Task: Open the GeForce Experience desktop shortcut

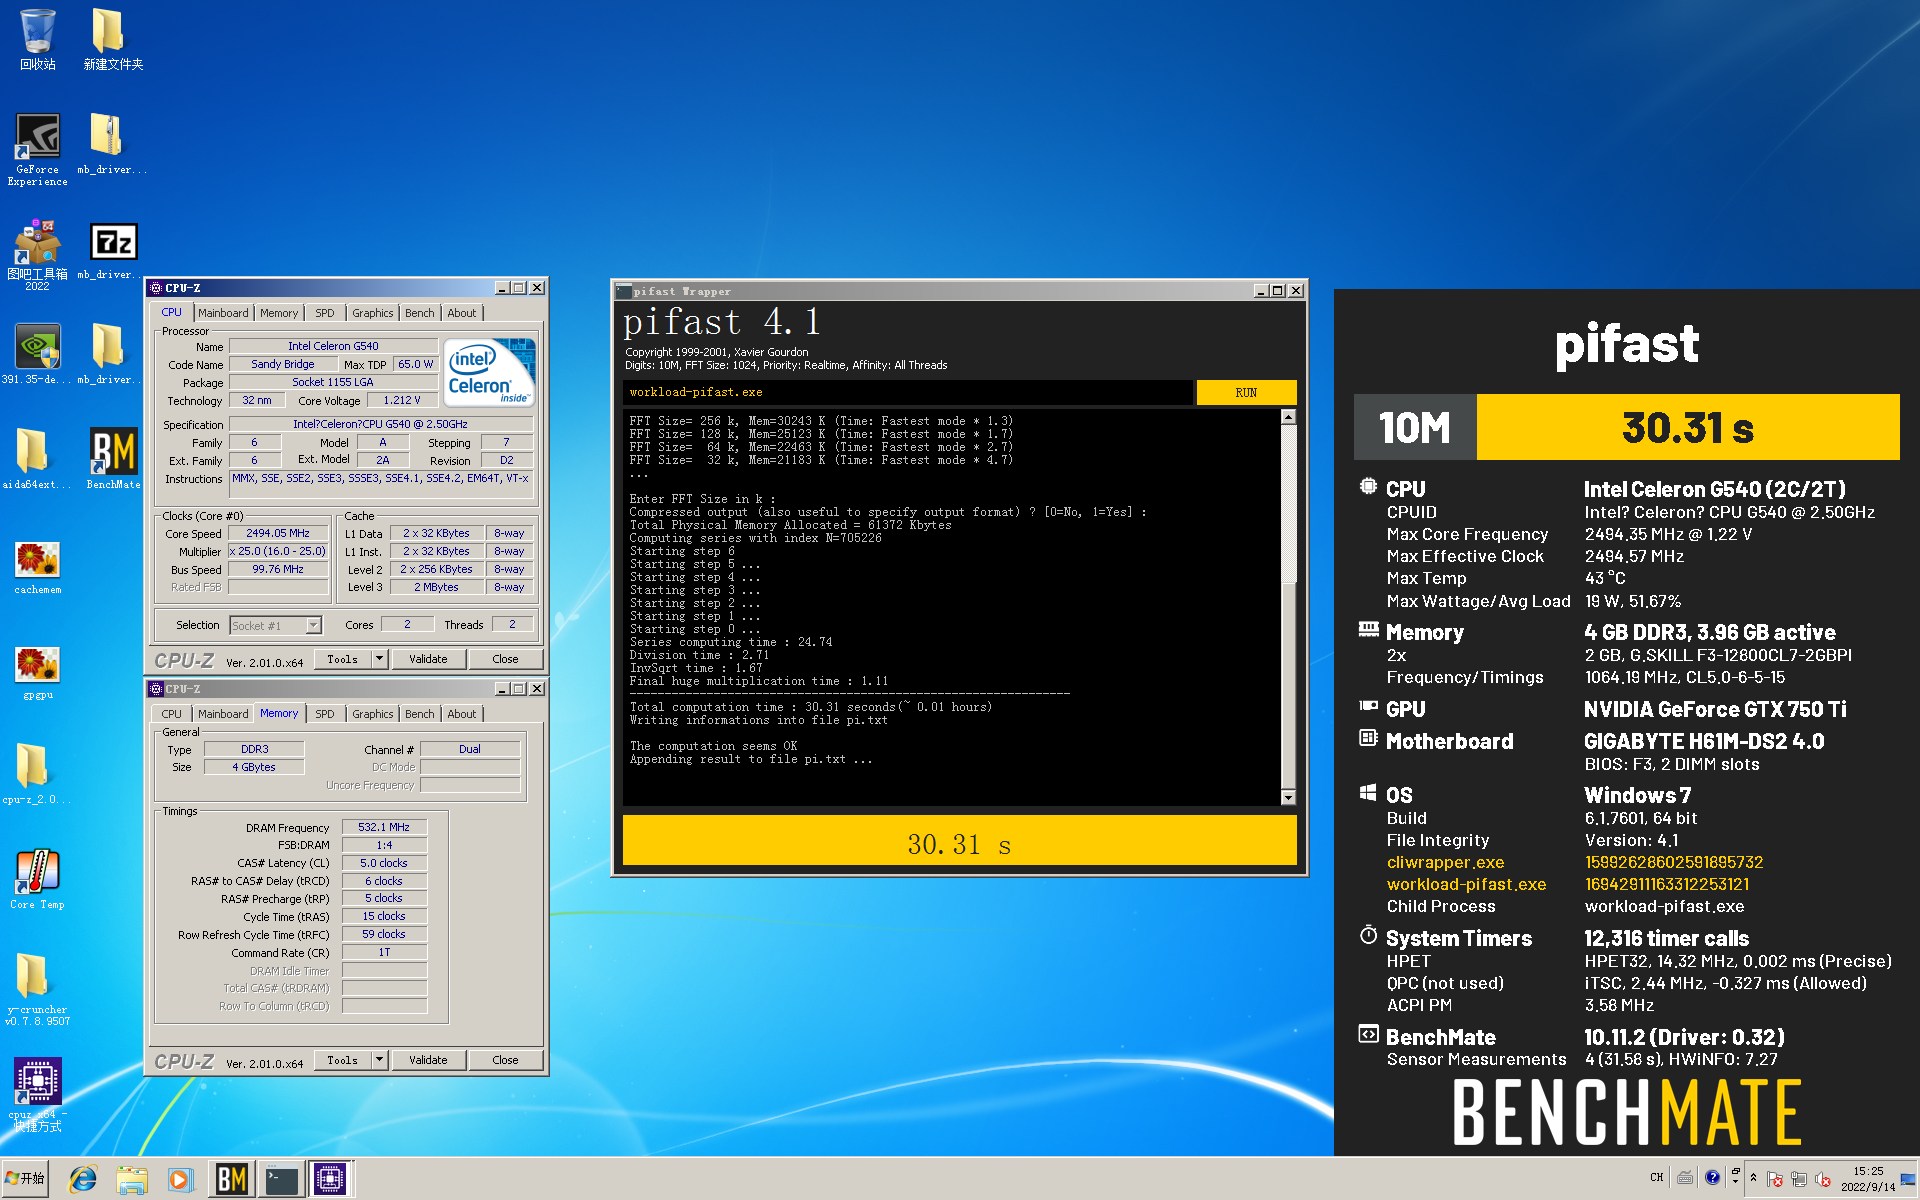Action: (37, 148)
